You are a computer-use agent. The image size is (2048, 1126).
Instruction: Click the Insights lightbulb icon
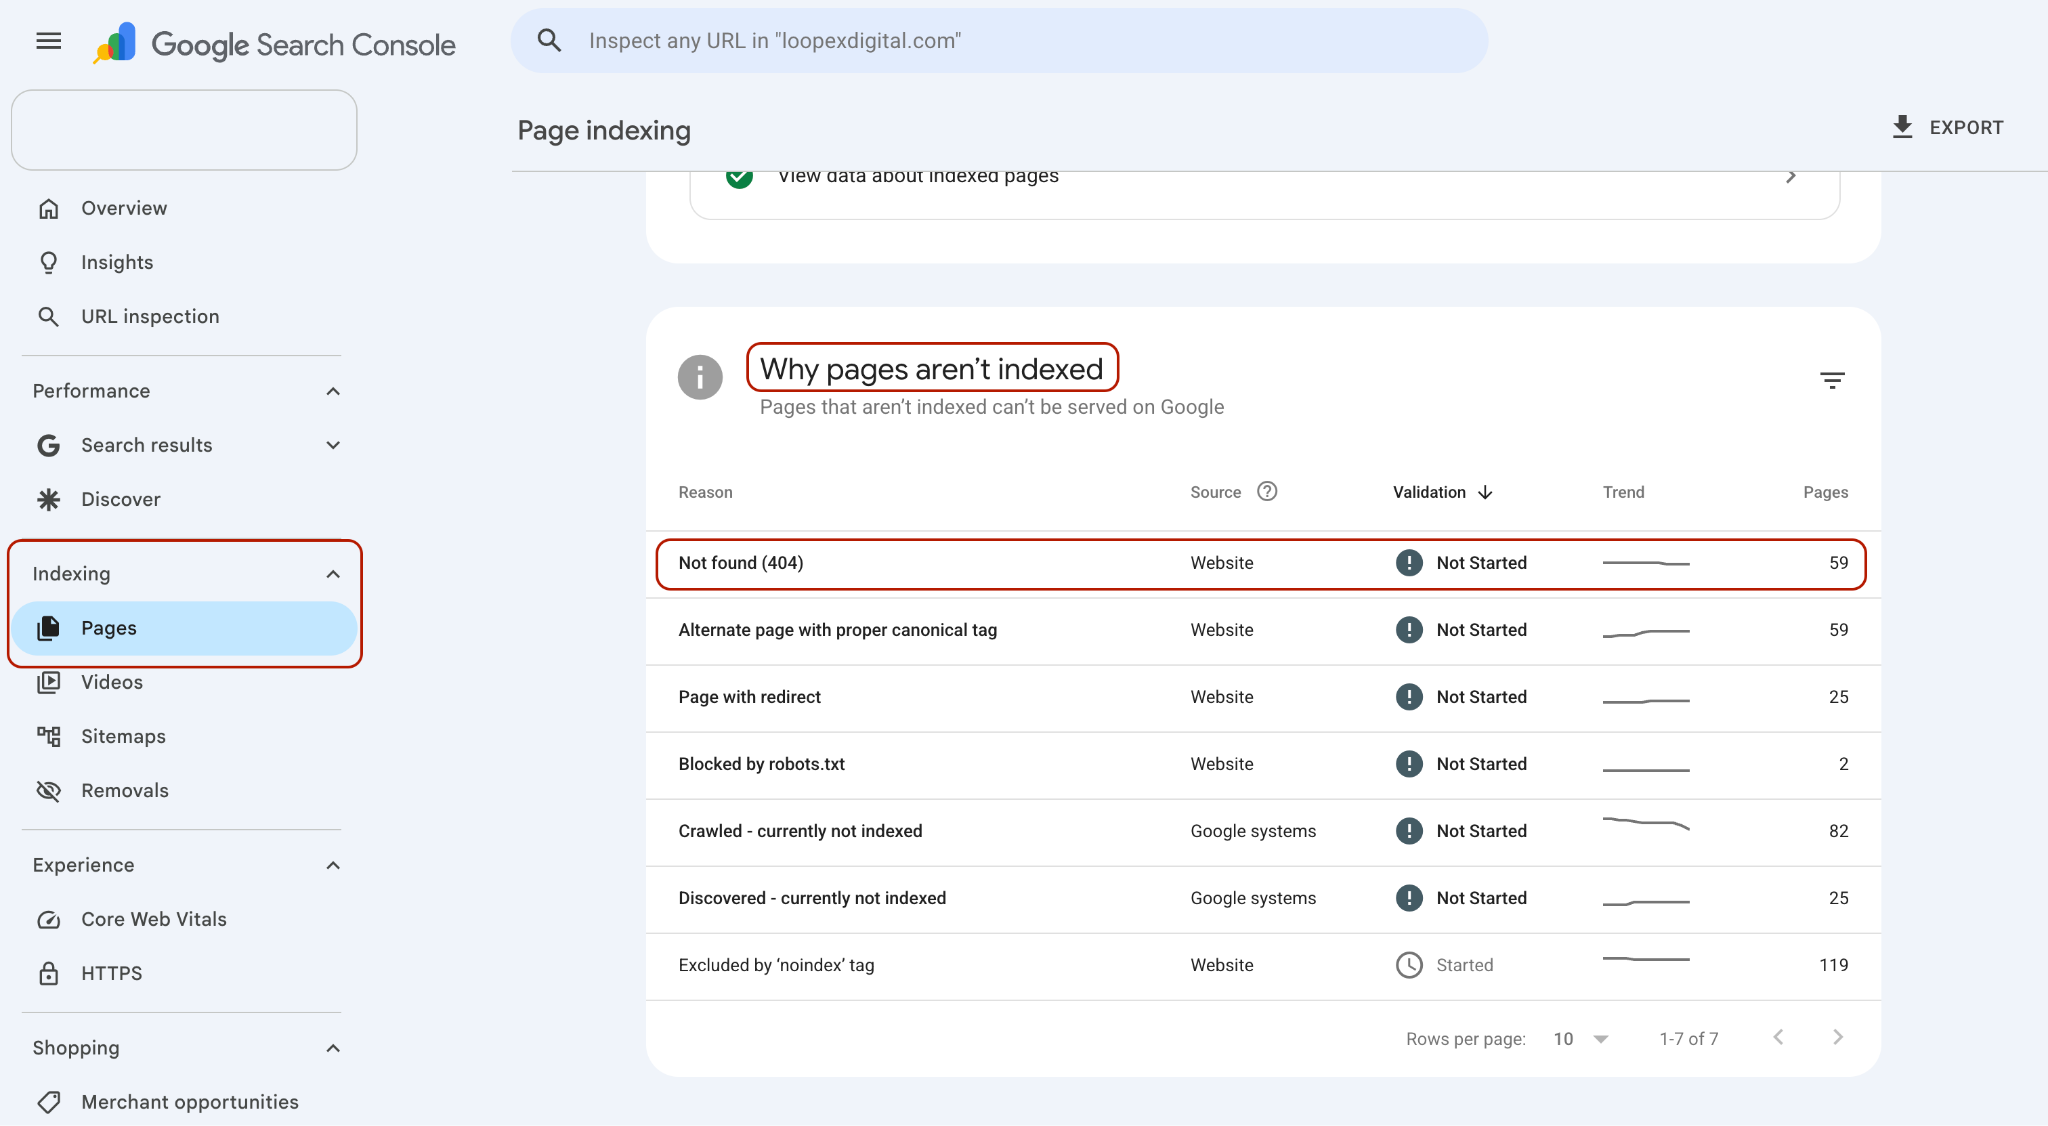[x=48, y=262]
